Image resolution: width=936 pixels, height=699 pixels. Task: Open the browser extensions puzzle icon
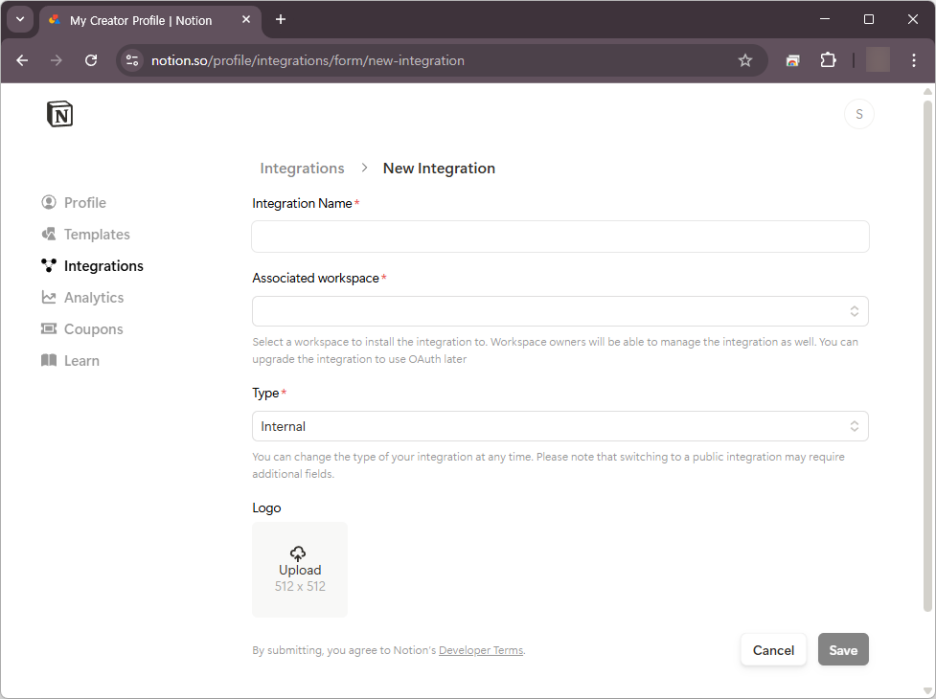pyautogui.click(x=828, y=60)
